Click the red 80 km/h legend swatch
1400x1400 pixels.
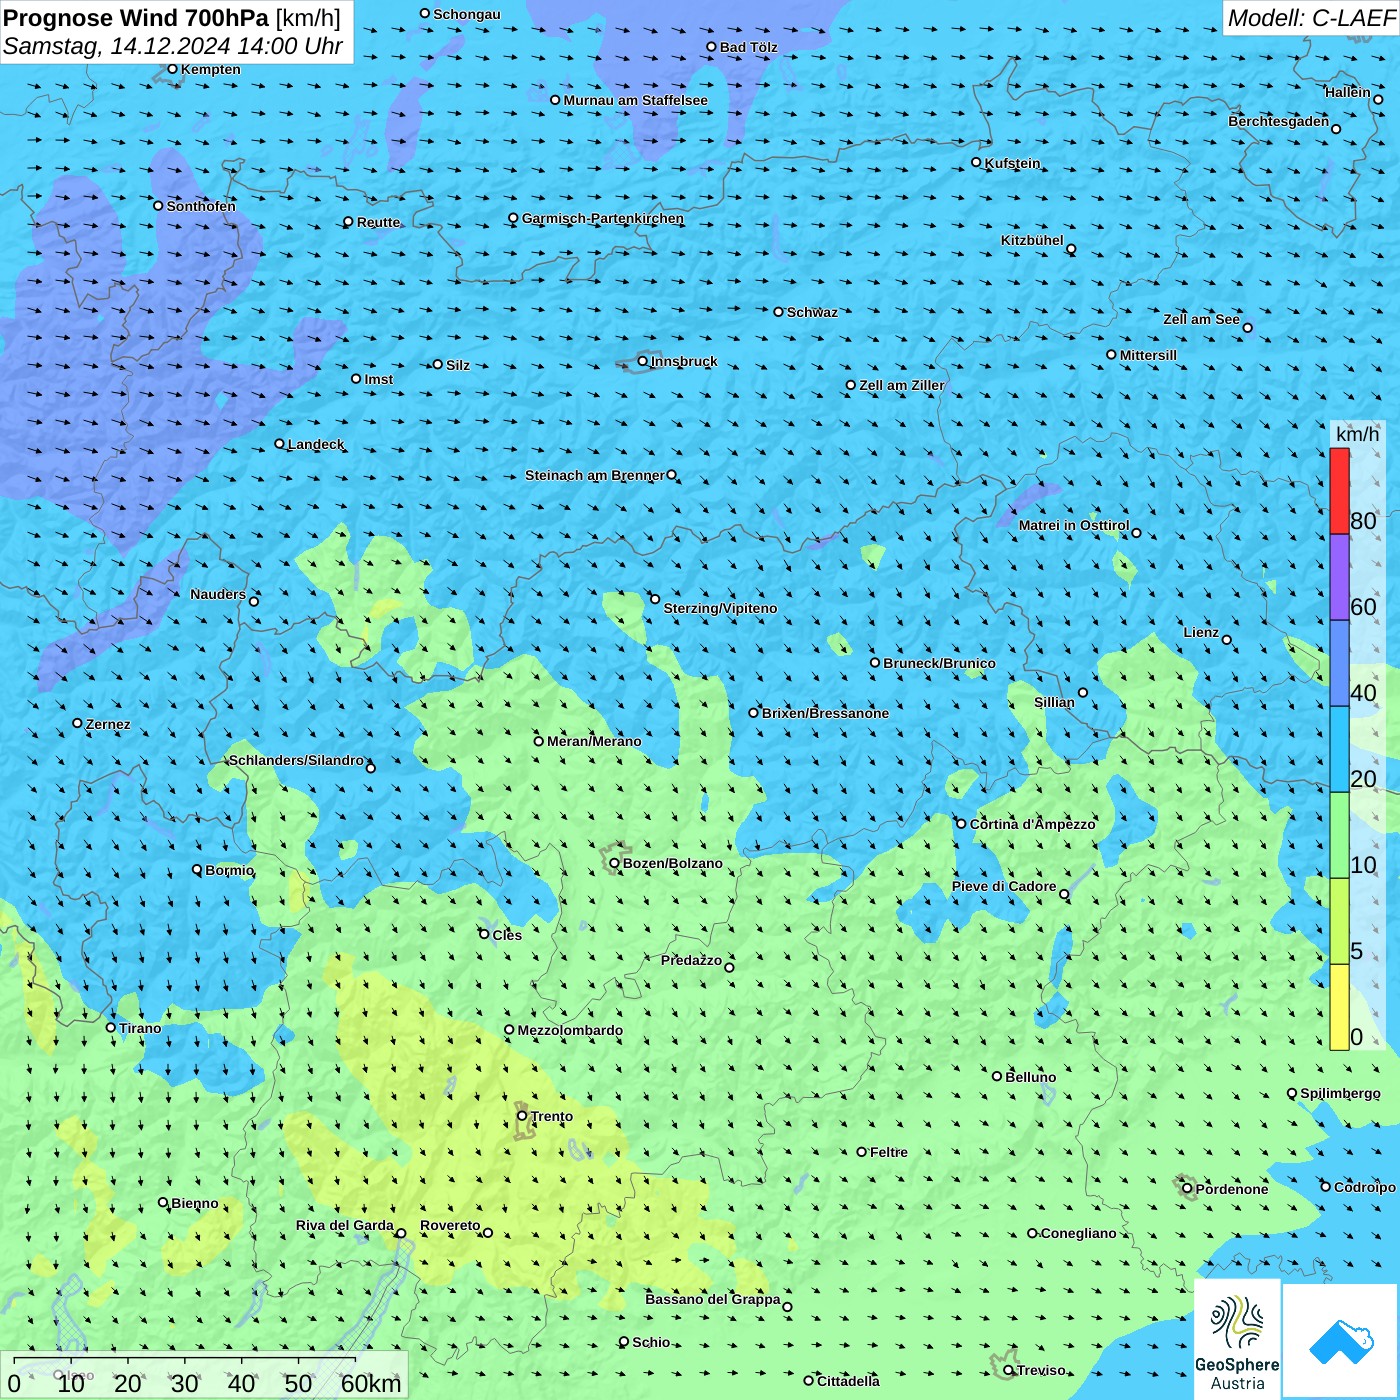click(x=1339, y=491)
